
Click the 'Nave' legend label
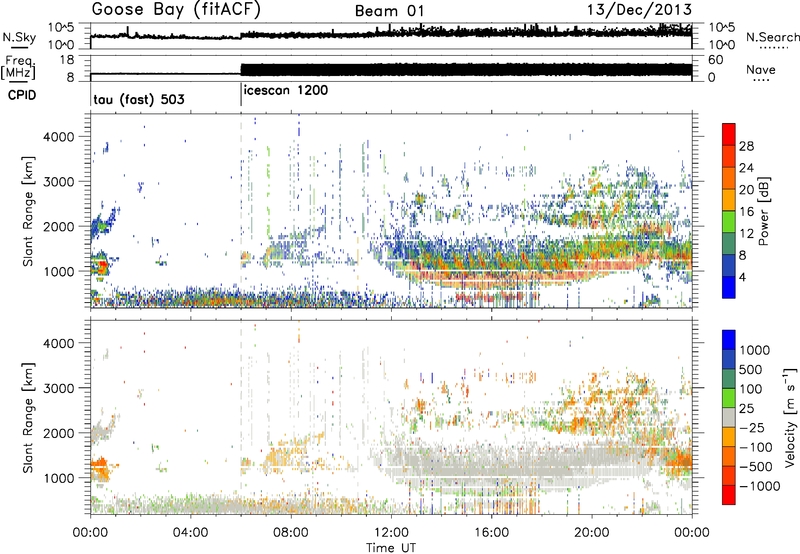[761, 69]
